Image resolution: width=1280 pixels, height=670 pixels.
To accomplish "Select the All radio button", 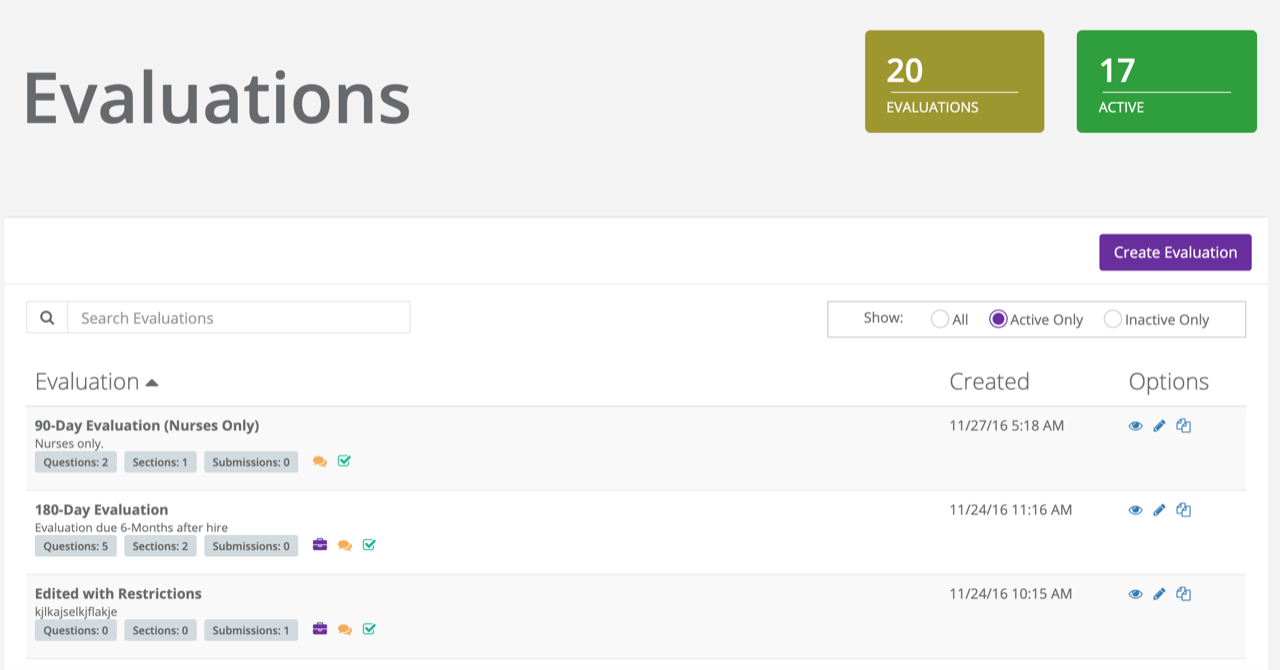I will (x=940, y=320).
